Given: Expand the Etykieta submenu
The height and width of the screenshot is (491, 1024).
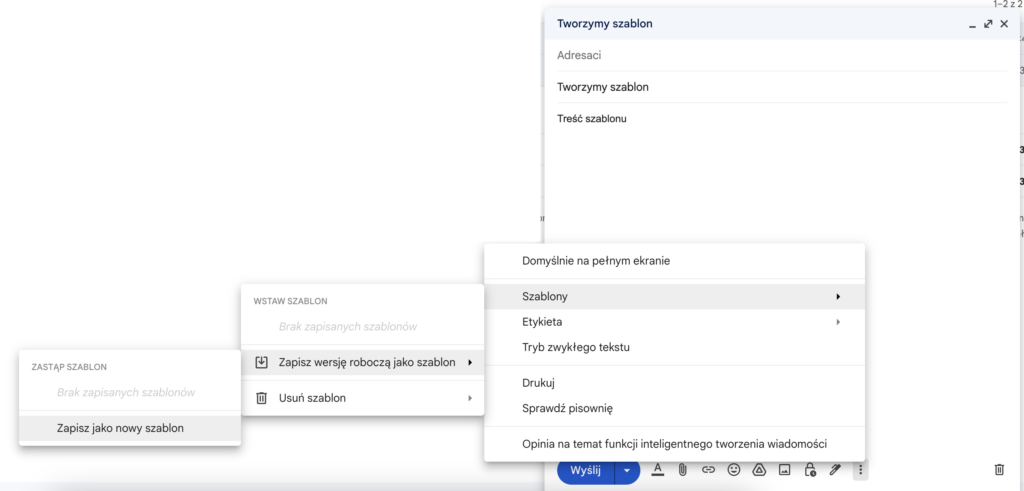Looking at the screenshot, I should tap(674, 322).
